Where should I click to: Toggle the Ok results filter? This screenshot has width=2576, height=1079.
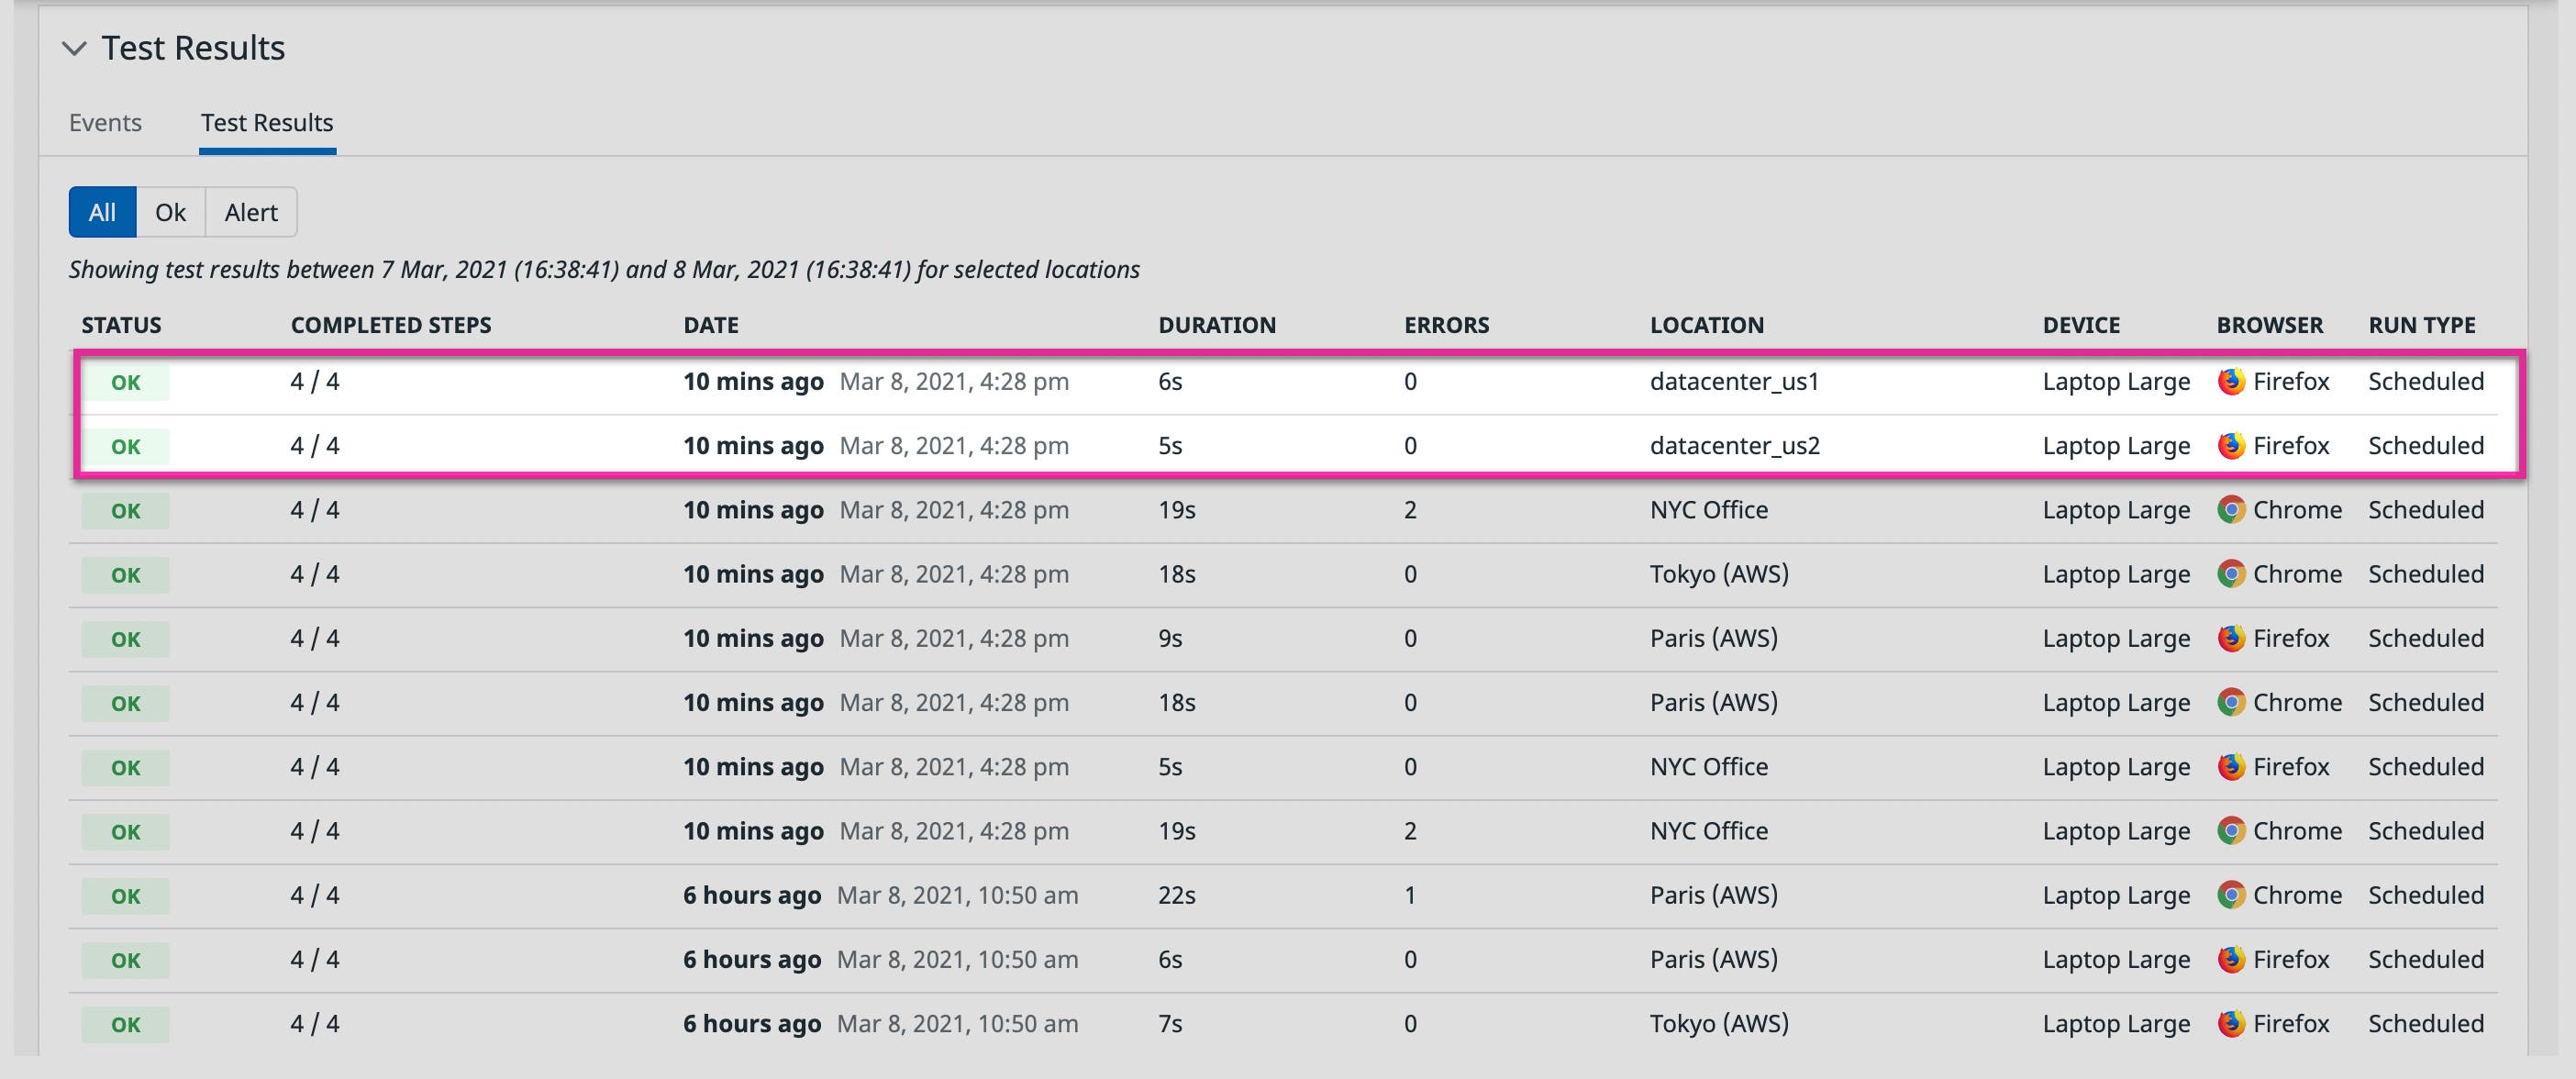(170, 211)
